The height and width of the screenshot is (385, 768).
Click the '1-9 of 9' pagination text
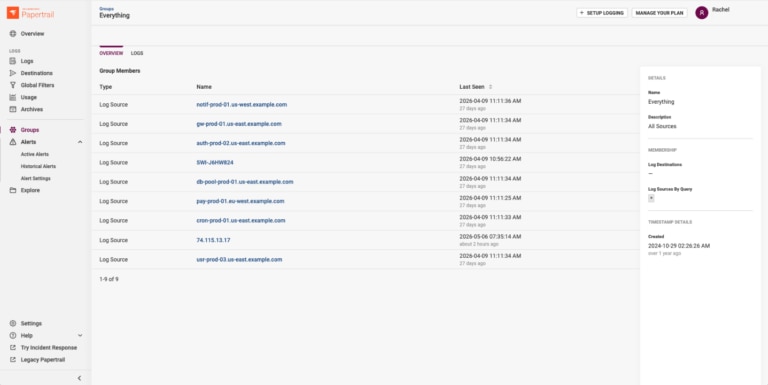pos(109,280)
